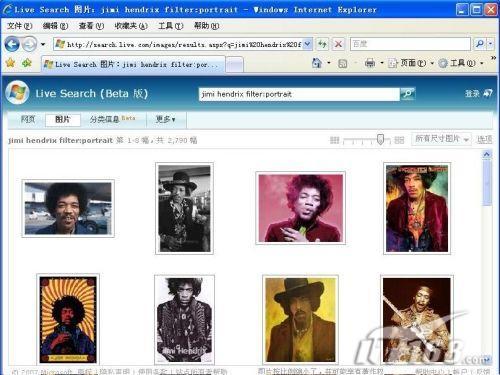The image size is (500, 375).
Task: Click the Home page toolbar icon
Action: [317, 63]
